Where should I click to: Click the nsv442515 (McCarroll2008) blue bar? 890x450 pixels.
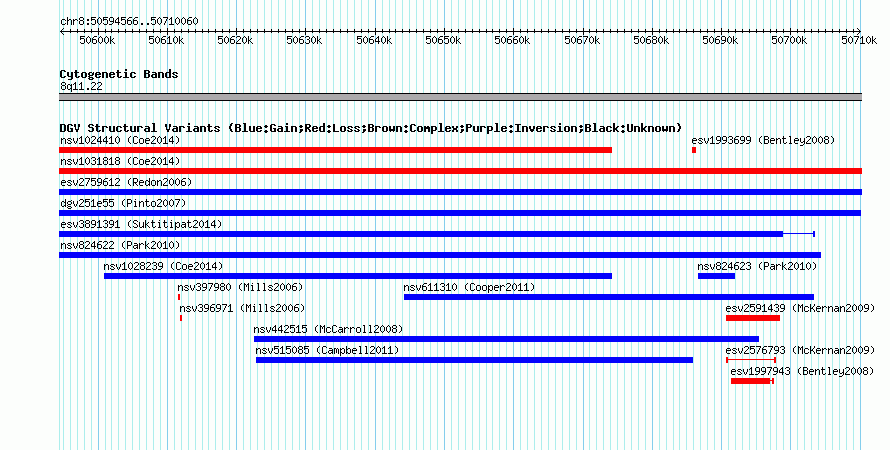tap(506, 339)
